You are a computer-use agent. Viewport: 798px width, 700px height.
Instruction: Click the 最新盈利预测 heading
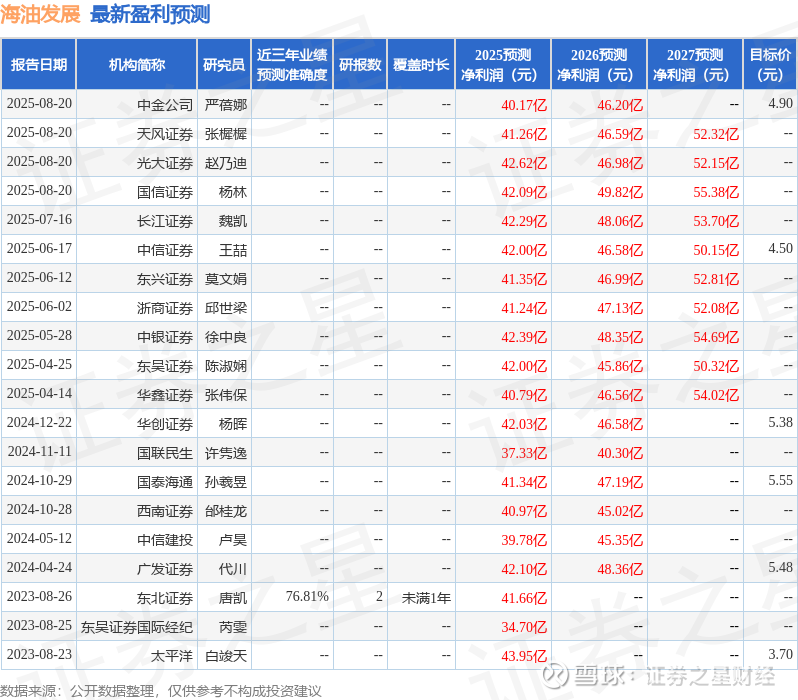(150, 14)
